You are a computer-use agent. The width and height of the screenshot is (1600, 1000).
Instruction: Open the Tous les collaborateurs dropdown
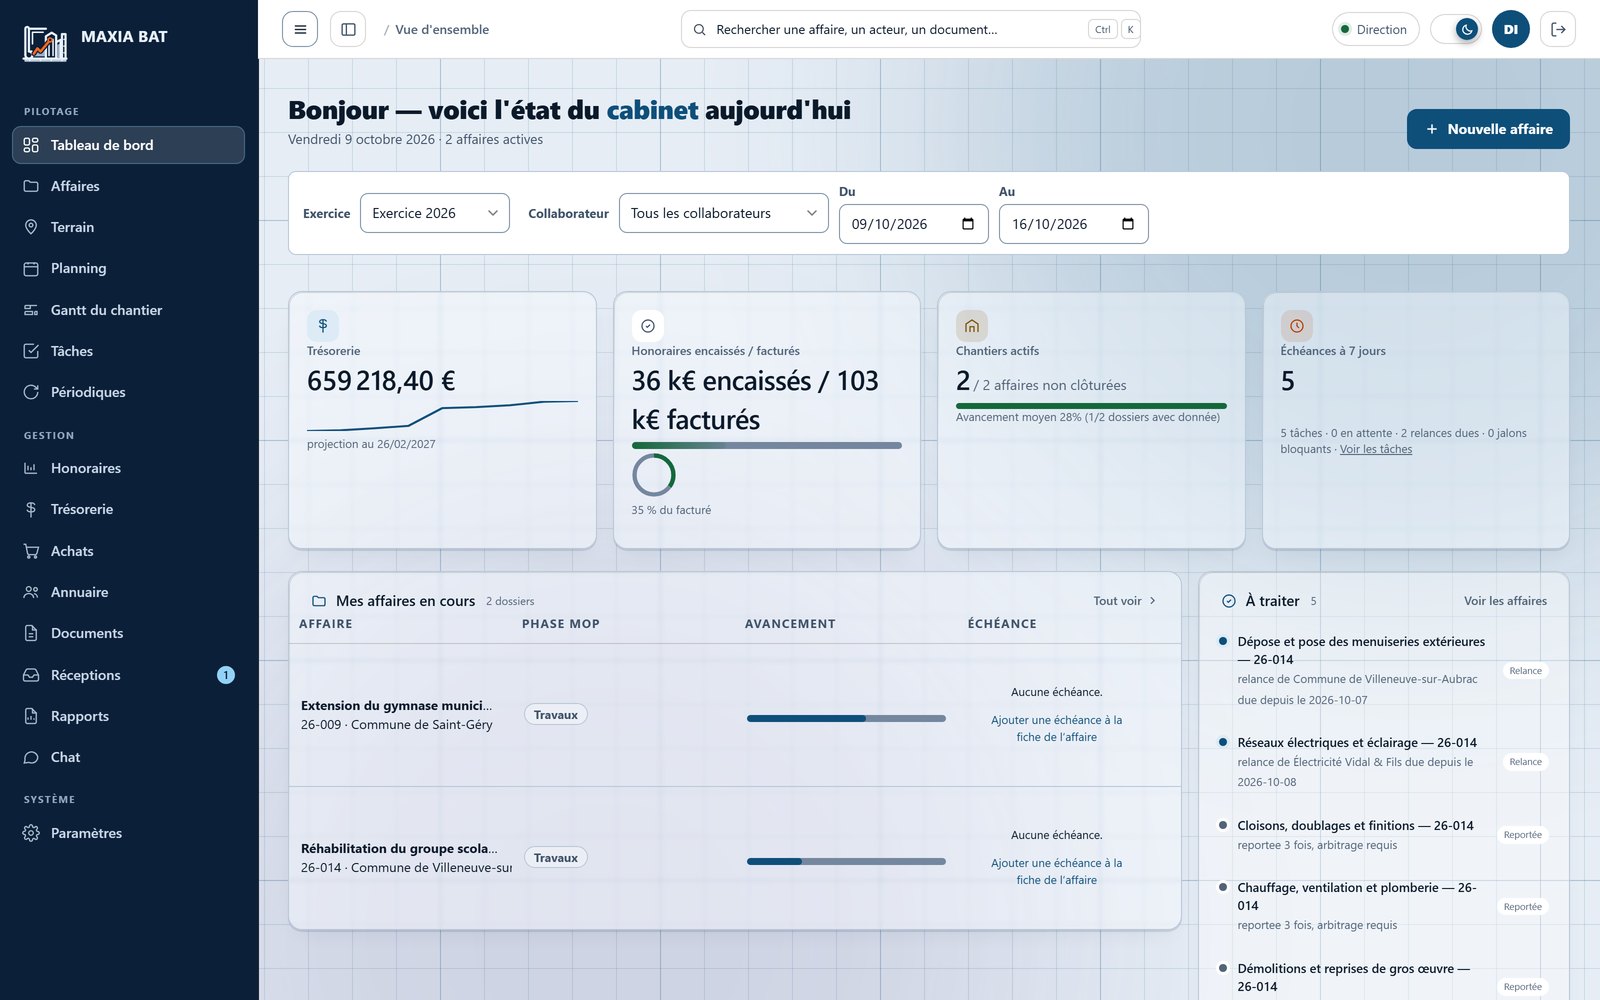click(x=723, y=213)
